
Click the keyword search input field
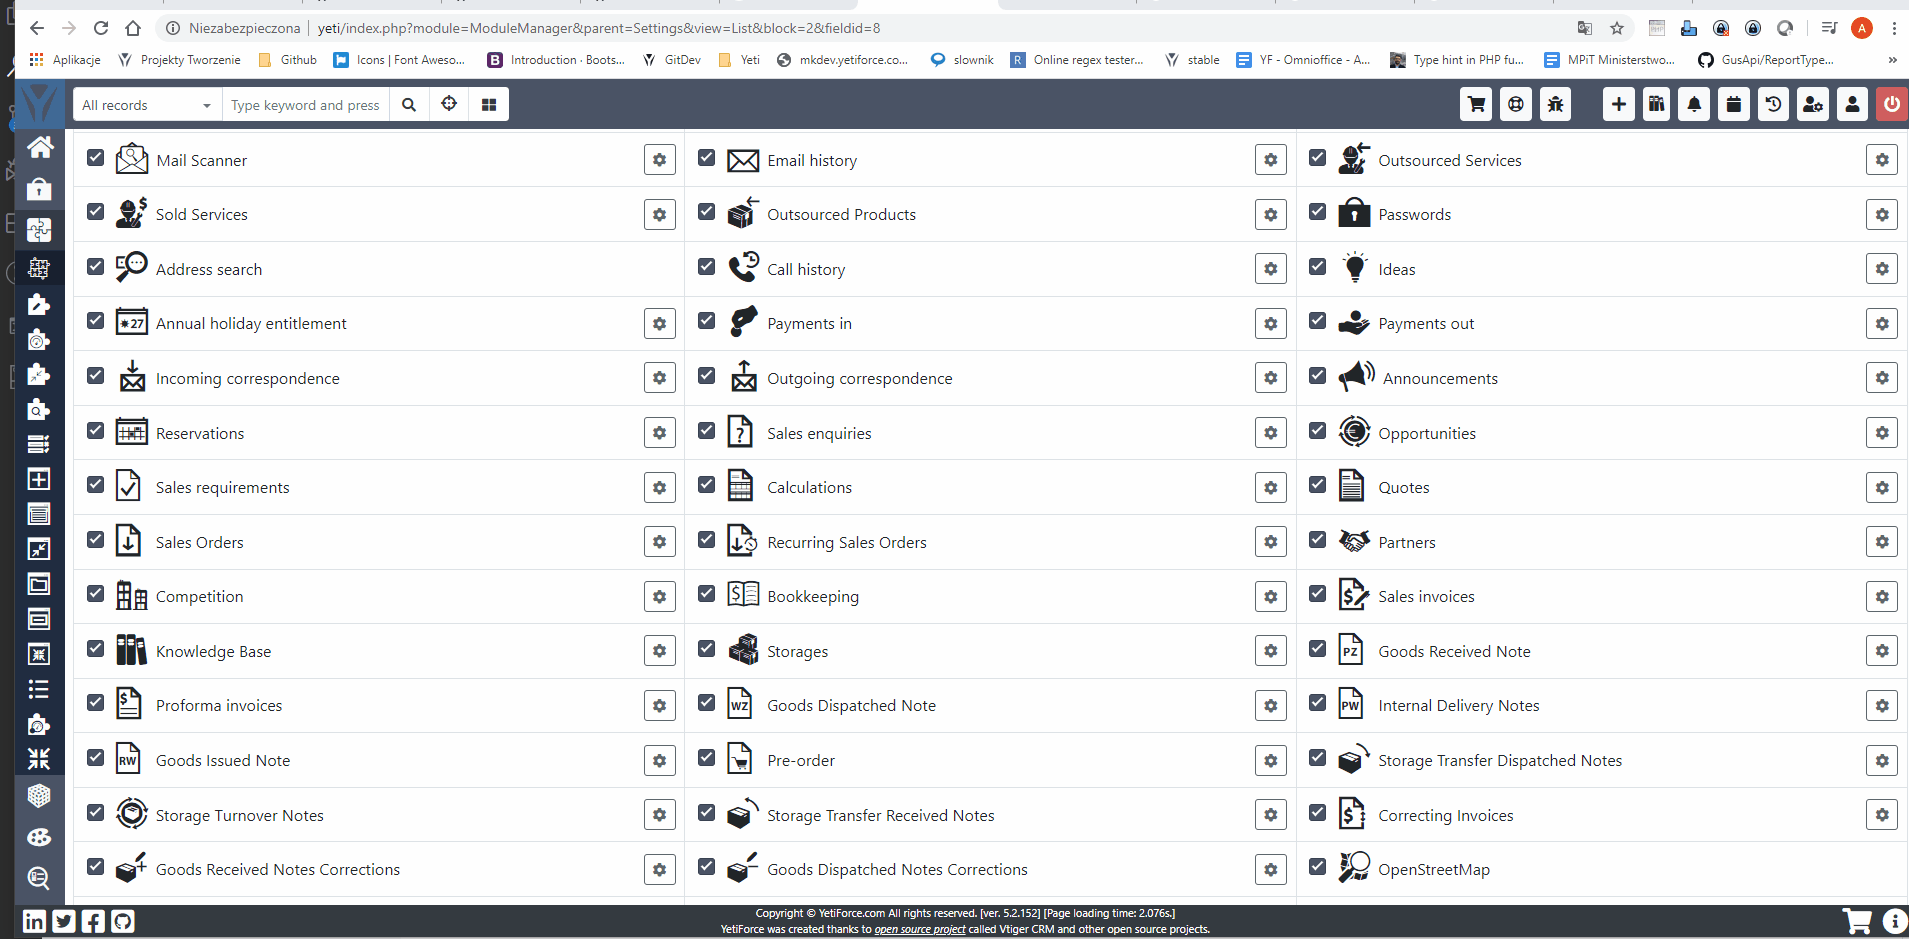(x=305, y=104)
